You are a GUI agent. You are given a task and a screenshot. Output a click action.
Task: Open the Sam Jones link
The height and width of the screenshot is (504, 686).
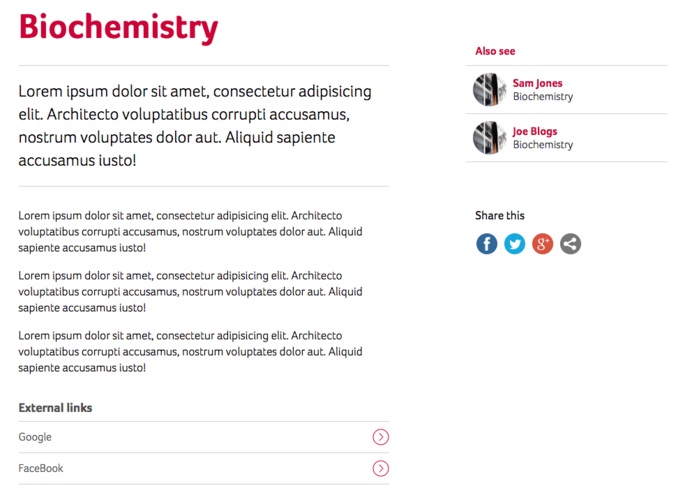537,83
